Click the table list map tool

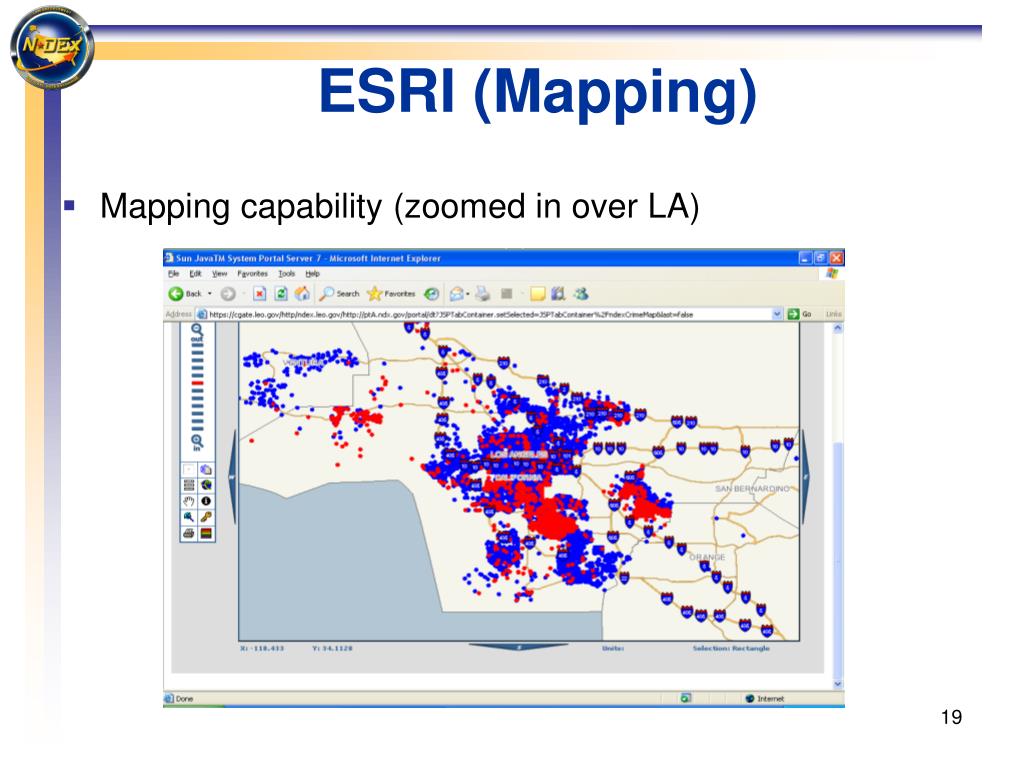(189, 485)
